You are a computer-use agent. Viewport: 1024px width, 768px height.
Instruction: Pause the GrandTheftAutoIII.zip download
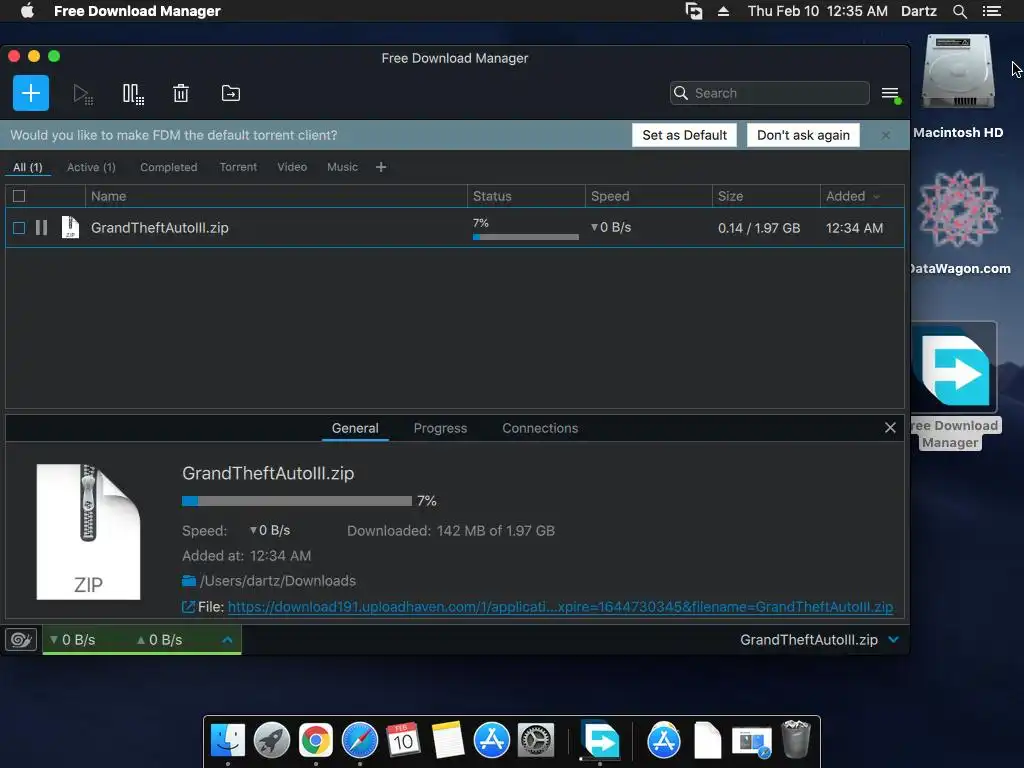(x=41, y=228)
